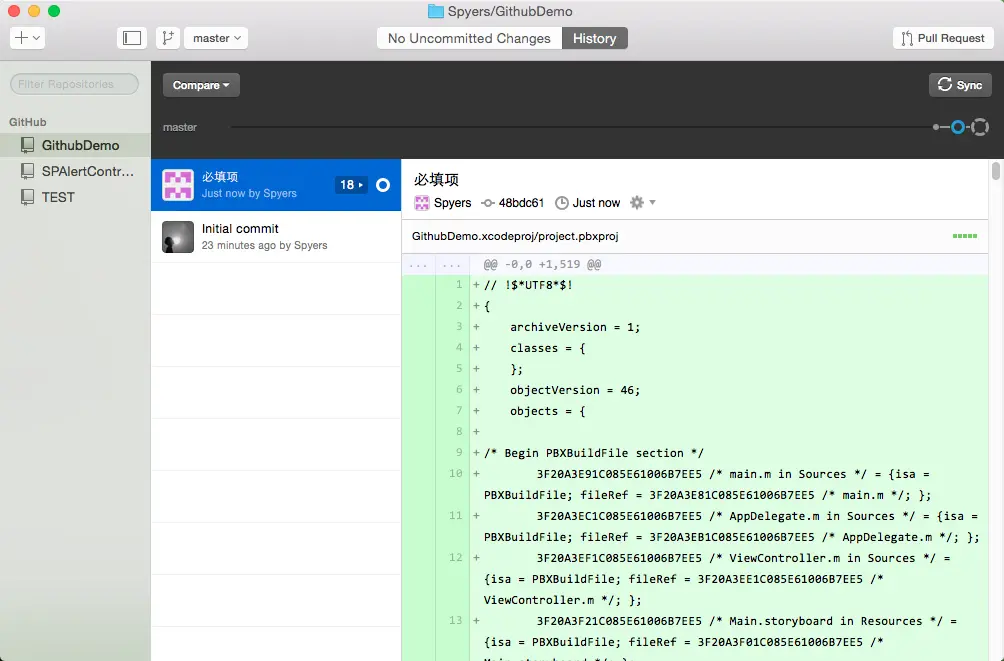
Task: Click the green diff stat bars
Action: pos(964,236)
